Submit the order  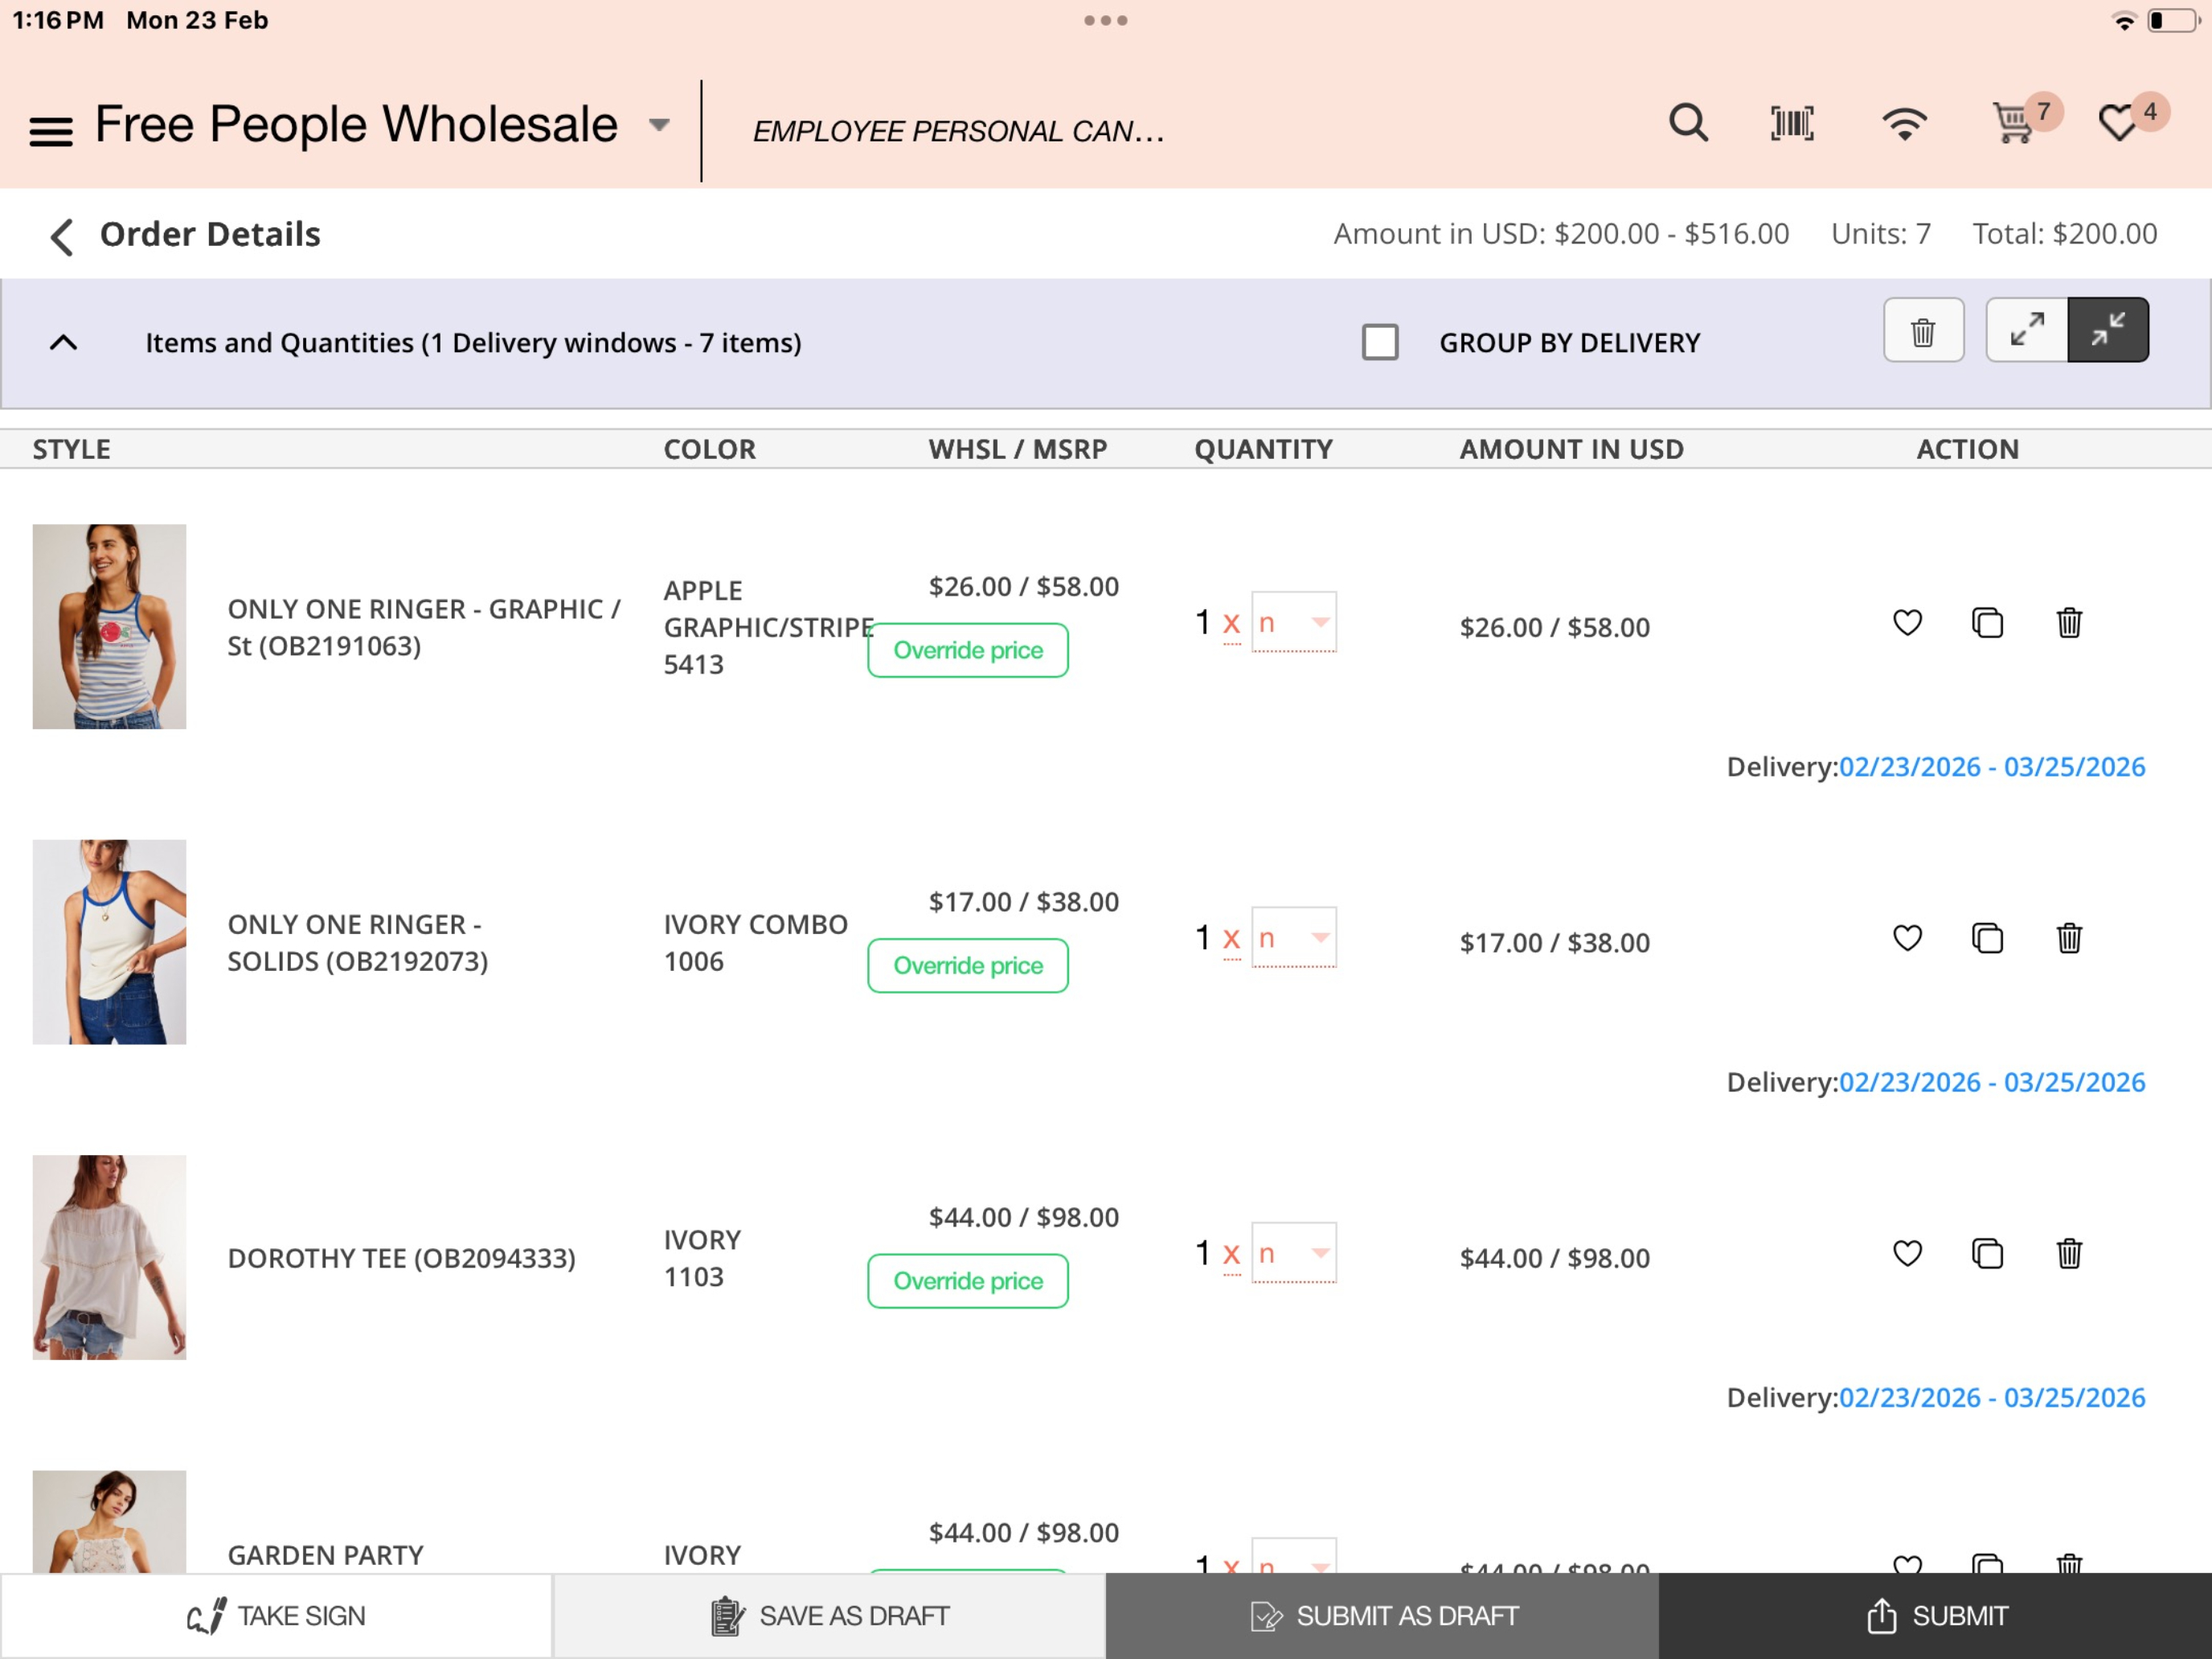tap(1935, 1615)
